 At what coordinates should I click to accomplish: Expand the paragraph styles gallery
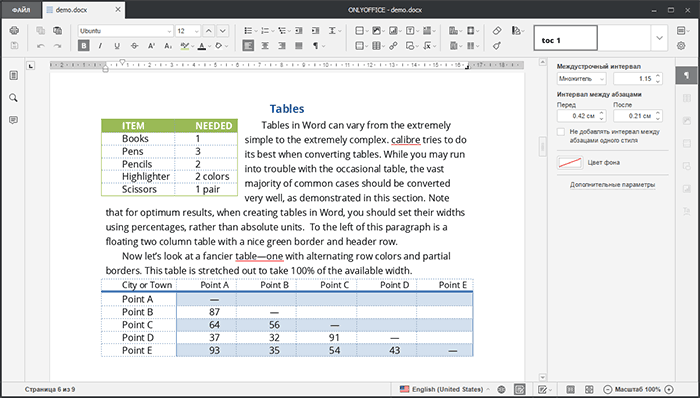point(659,38)
